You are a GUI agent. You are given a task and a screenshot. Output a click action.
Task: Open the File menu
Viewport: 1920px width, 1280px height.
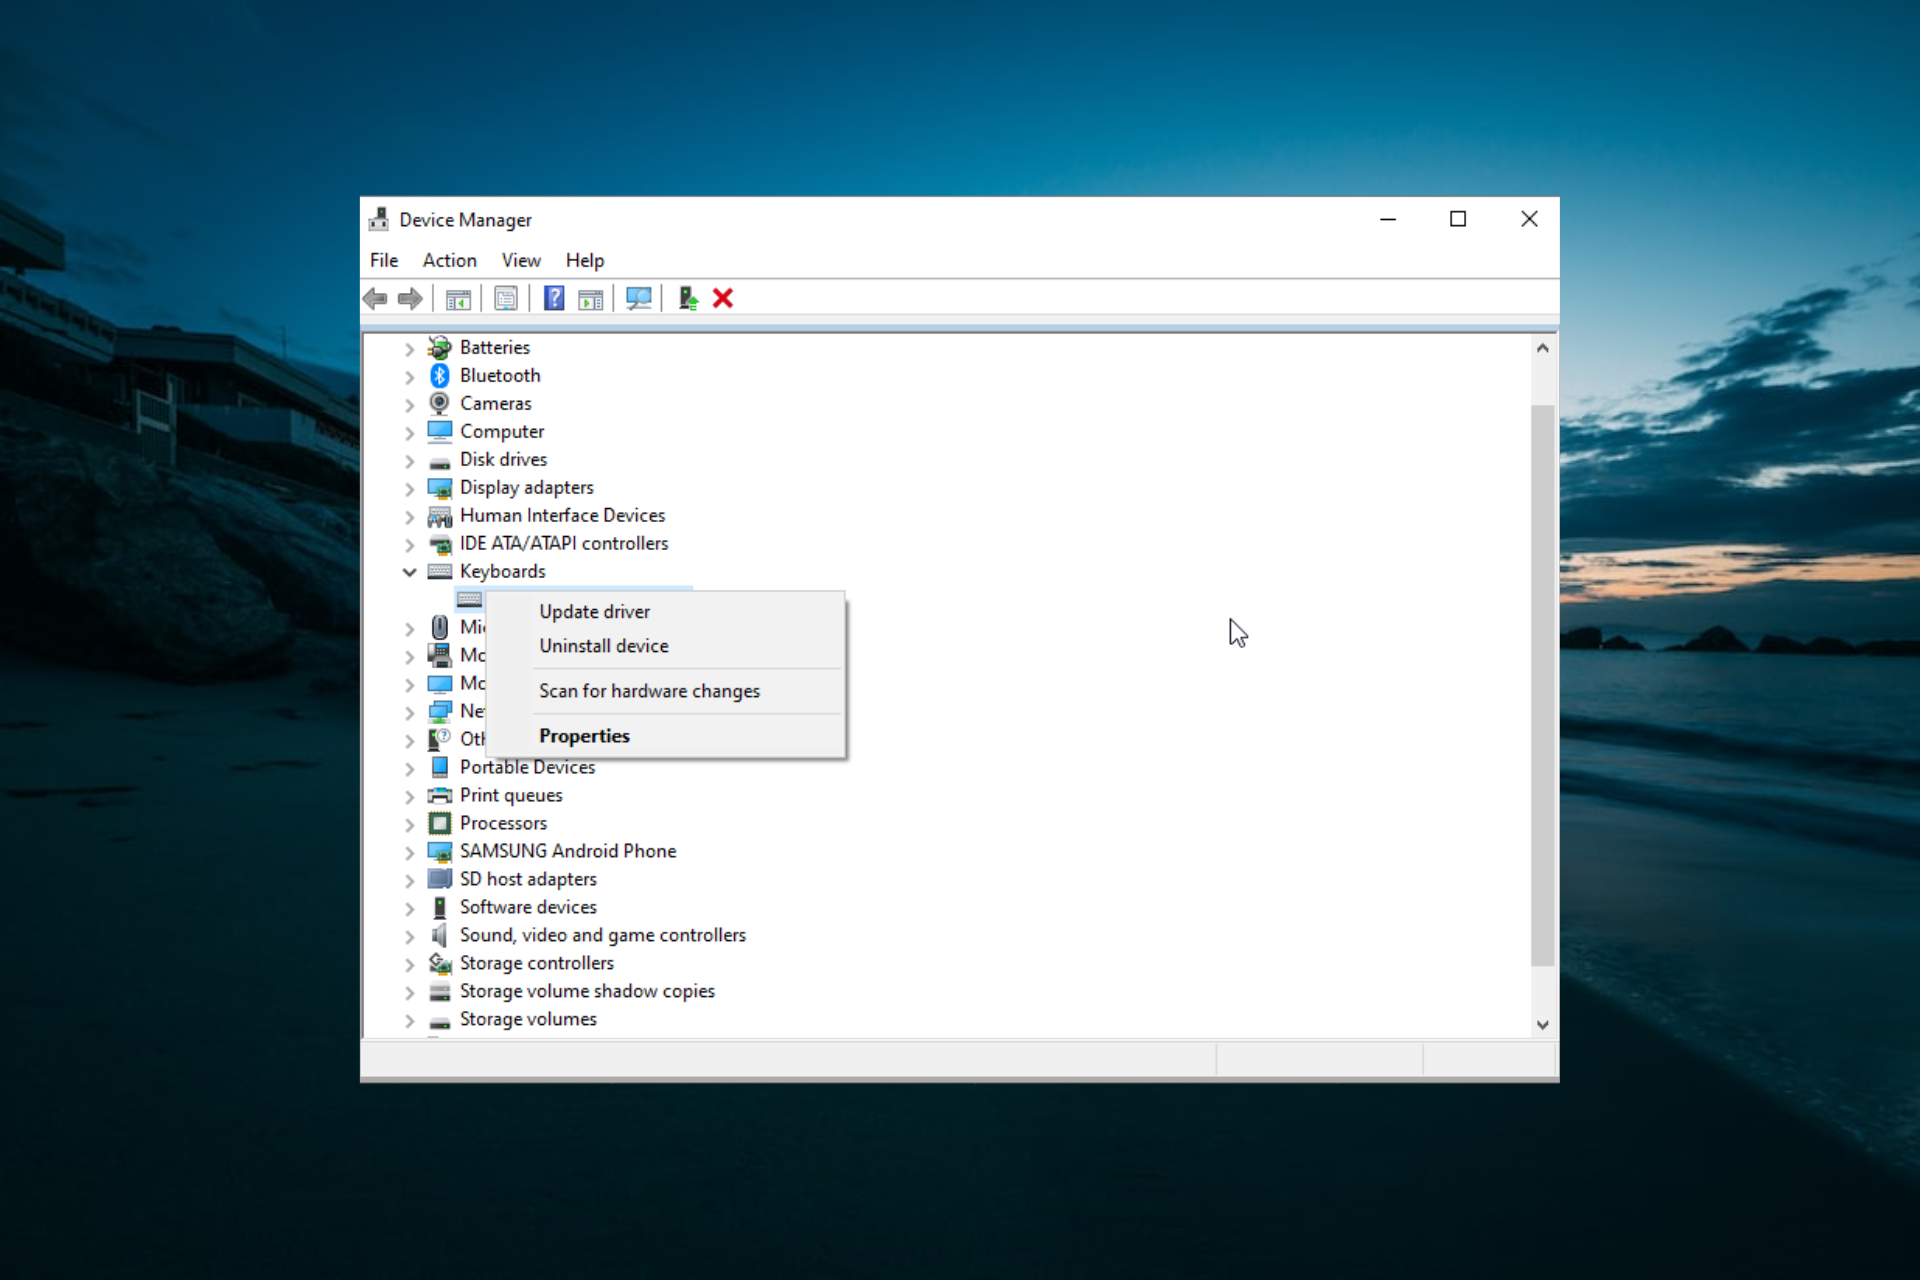(384, 260)
